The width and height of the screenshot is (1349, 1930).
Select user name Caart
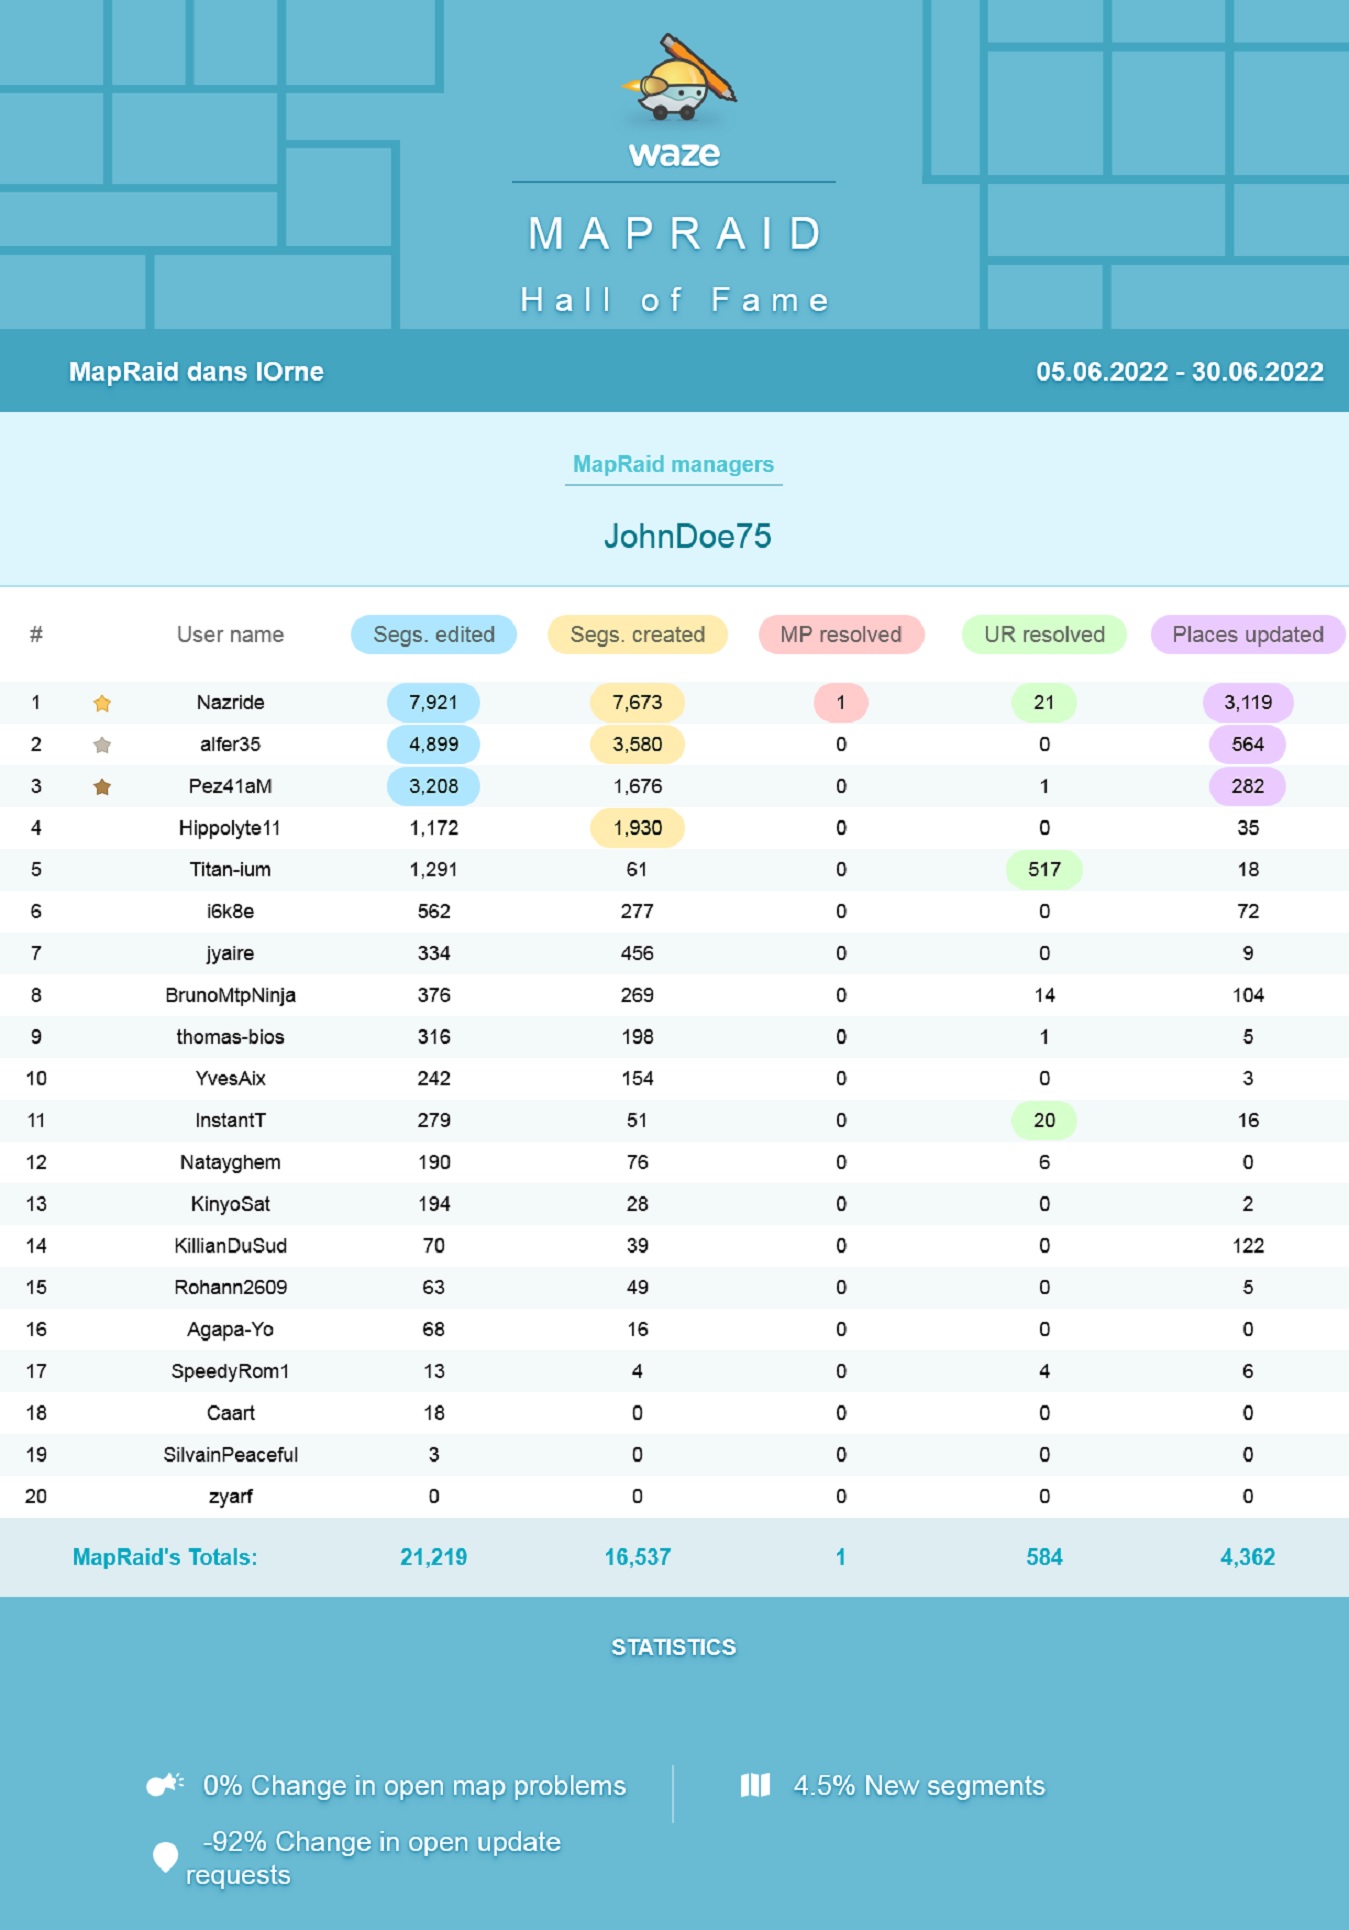(x=230, y=1413)
